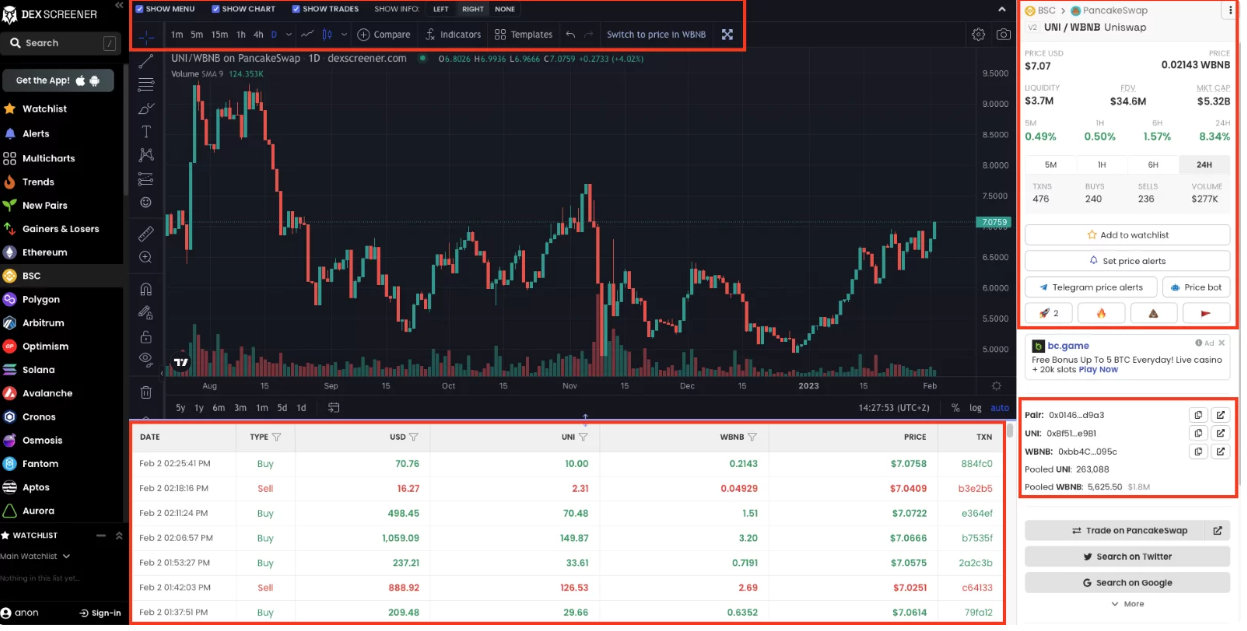The image size is (1247, 631).
Task: Open chart settings gear icon
Action: click(x=978, y=35)
